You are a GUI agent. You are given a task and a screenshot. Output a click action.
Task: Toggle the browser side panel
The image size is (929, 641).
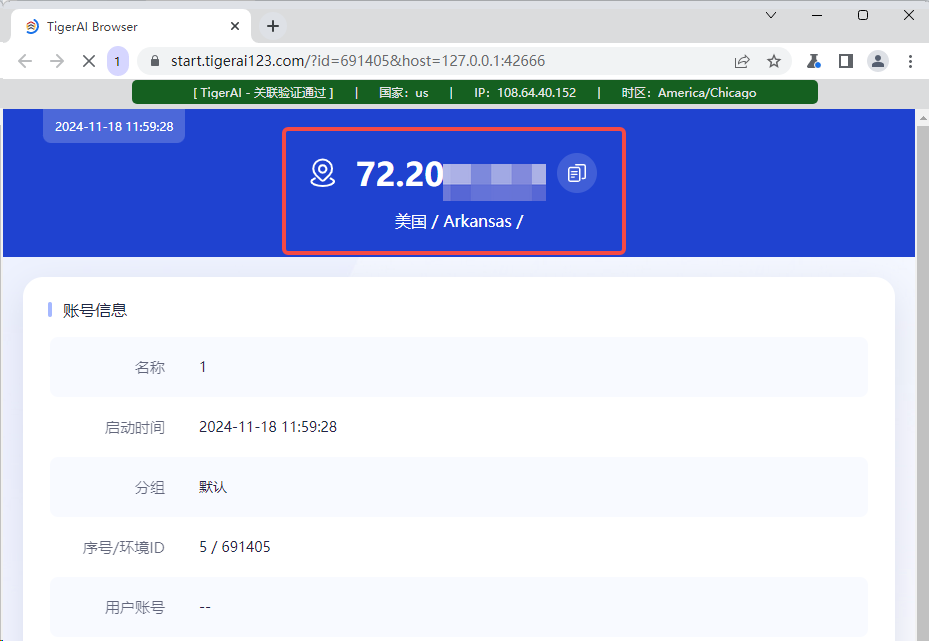pyautogui.click(x=845, y=61)
